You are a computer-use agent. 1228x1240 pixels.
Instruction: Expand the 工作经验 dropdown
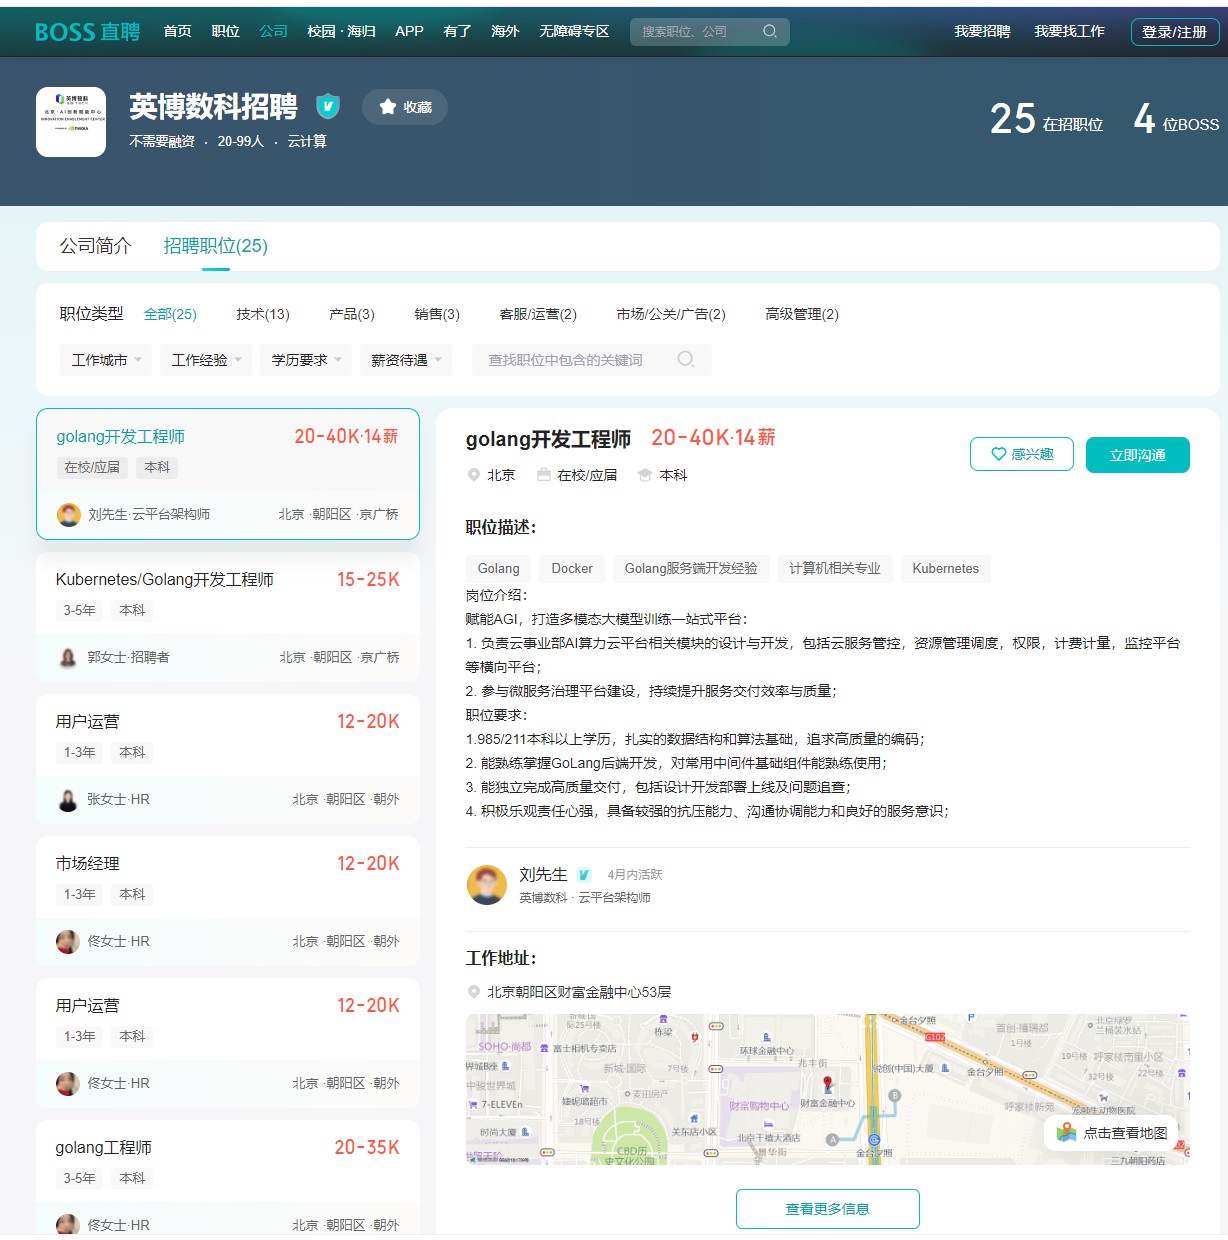point(206,360)
